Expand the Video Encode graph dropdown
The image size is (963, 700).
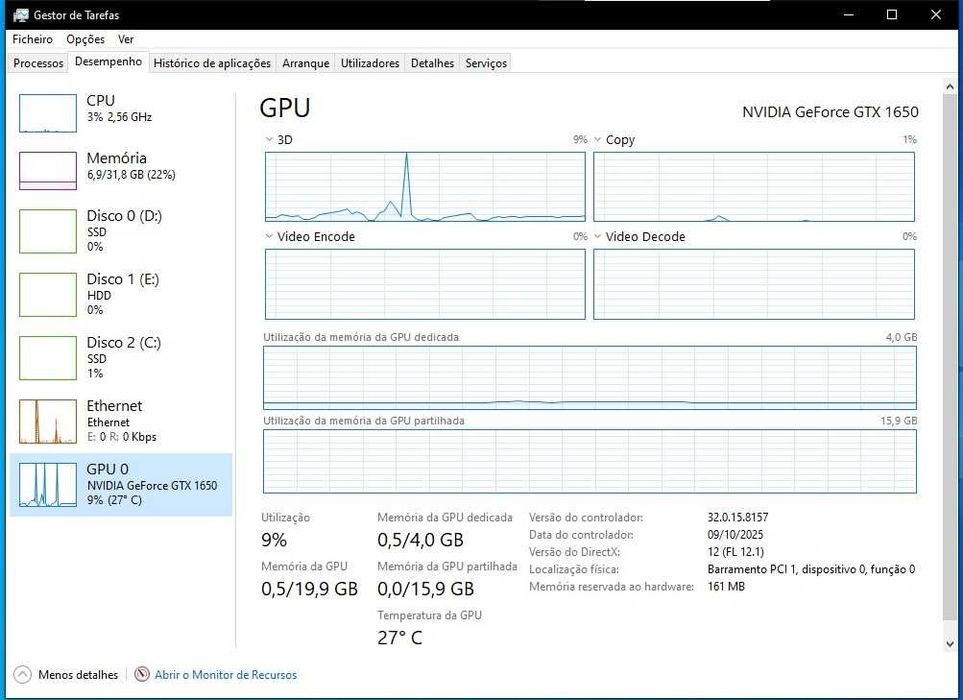270,237
